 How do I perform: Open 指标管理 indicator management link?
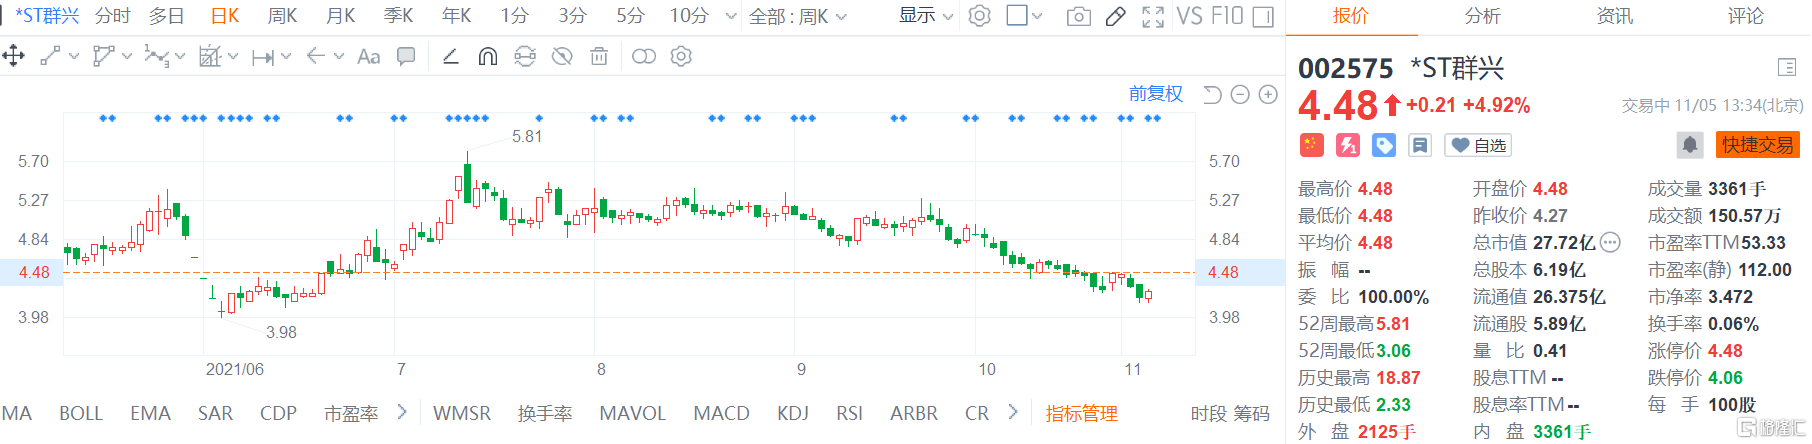pos(1081,414)
